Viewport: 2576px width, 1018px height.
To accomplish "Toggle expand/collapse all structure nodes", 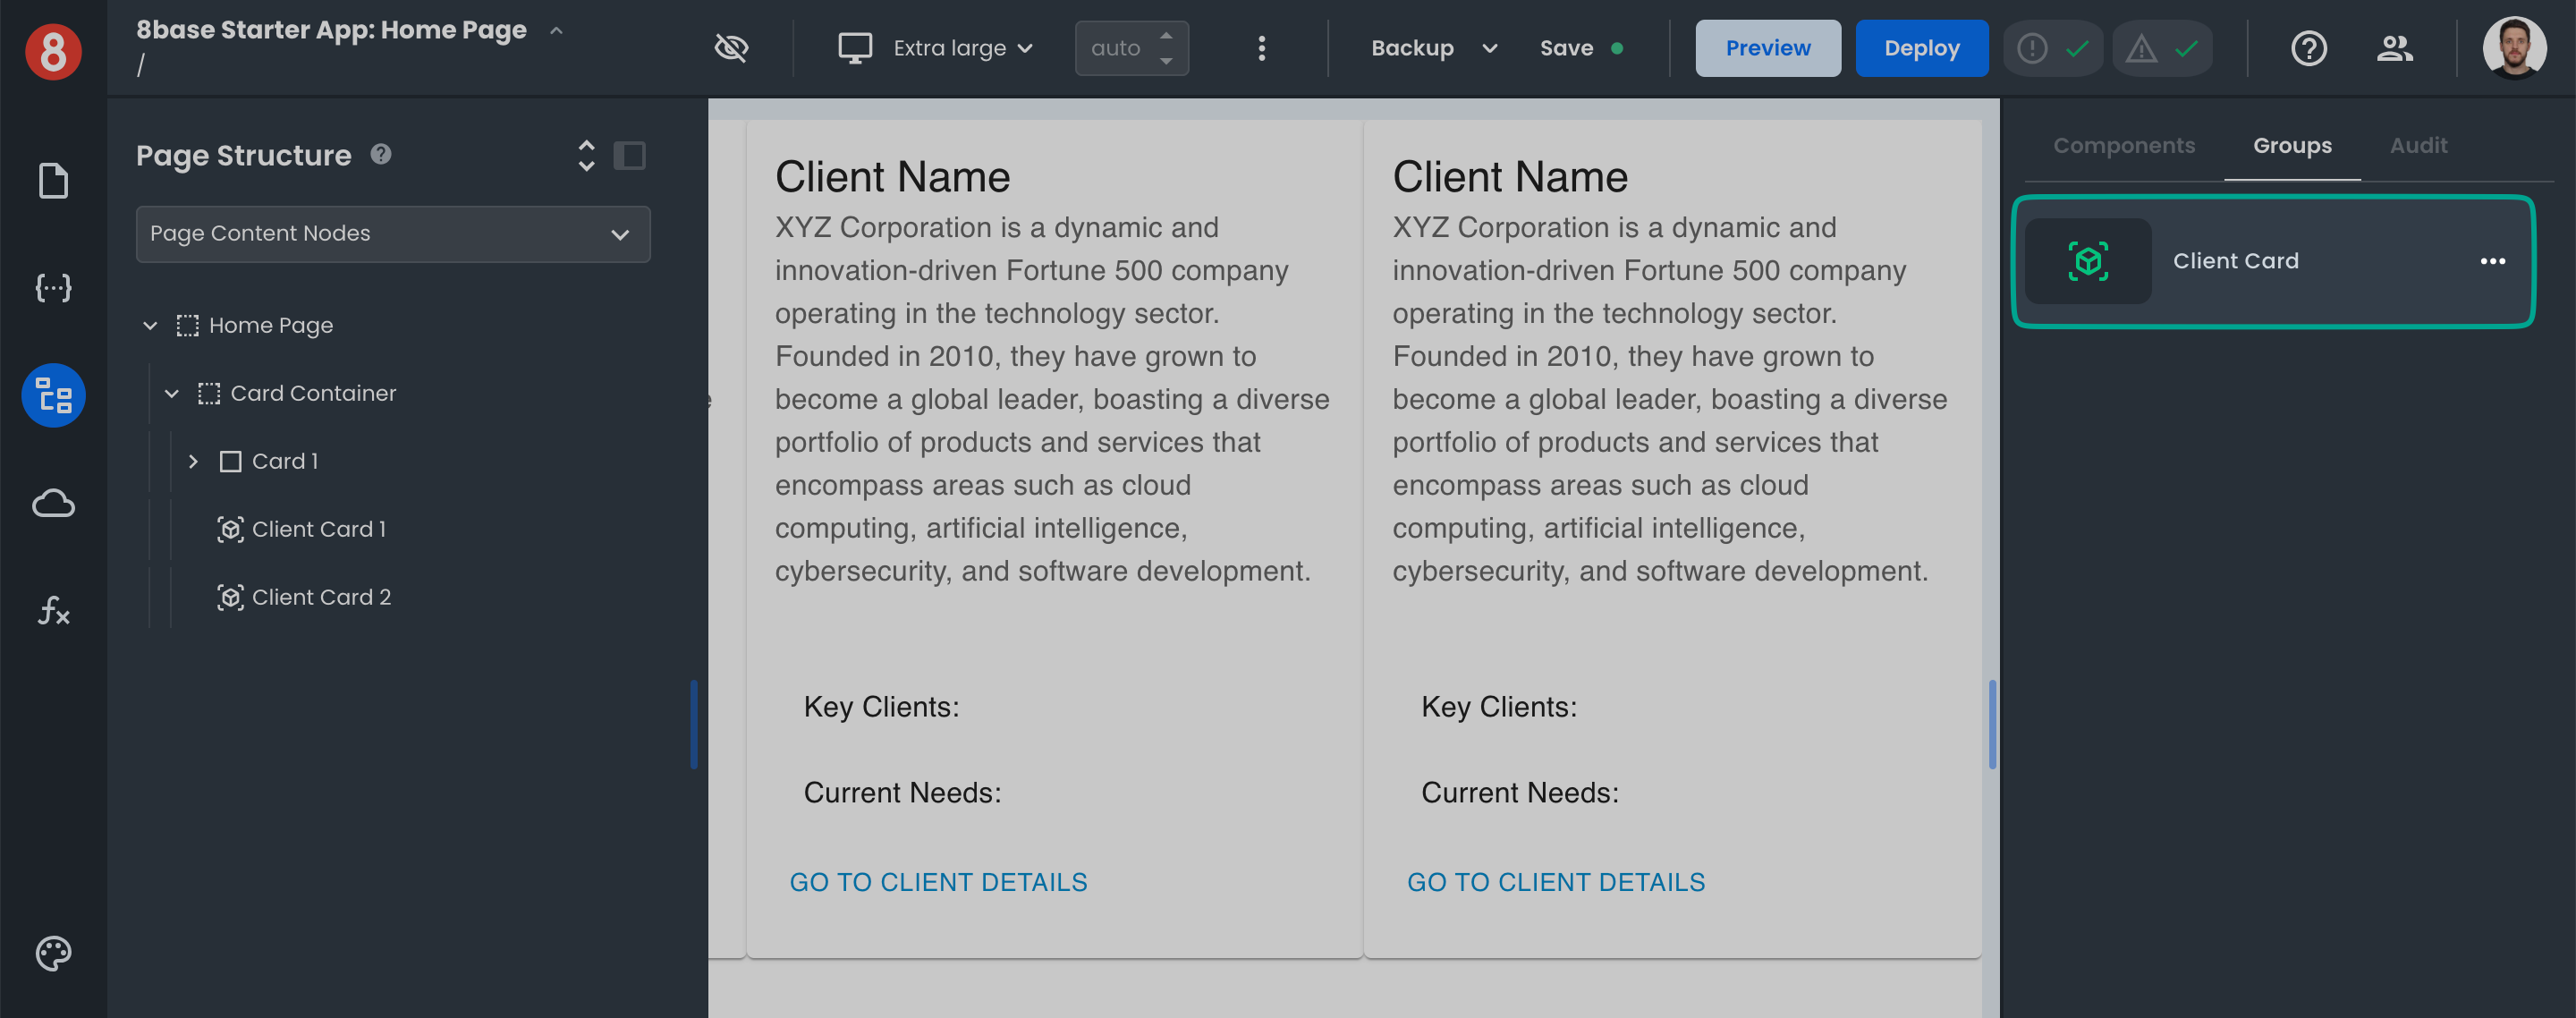I will [x=586, y=155].
